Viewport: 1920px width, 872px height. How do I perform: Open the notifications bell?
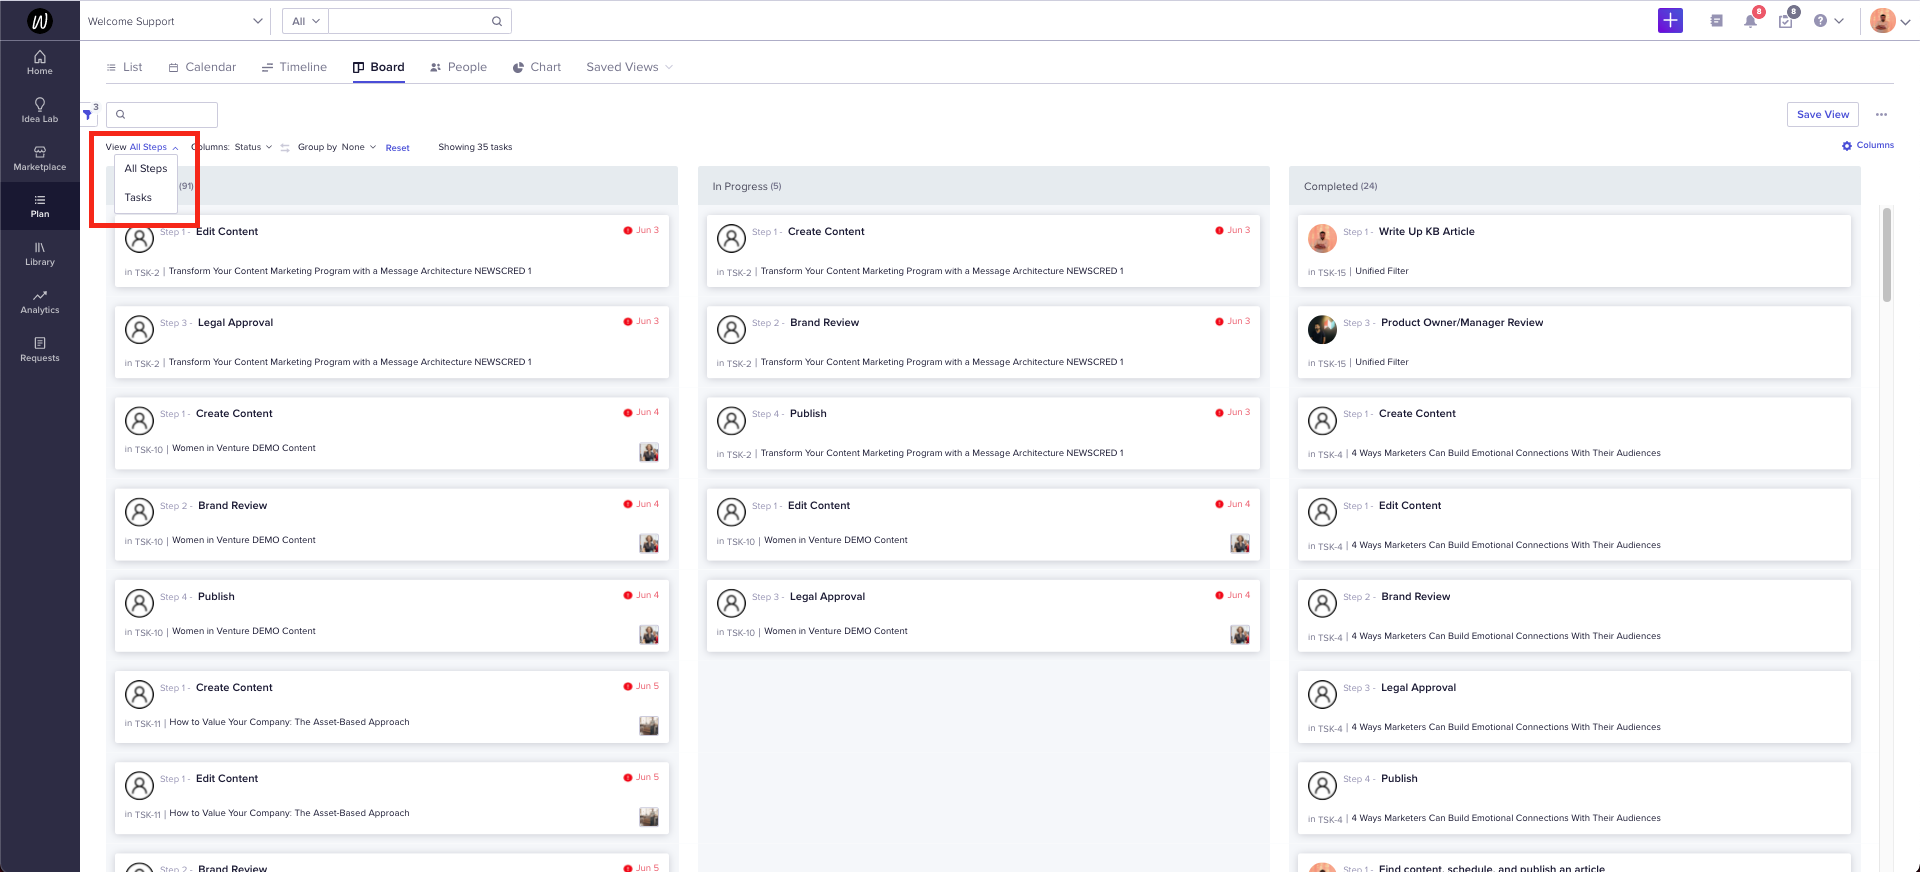(x=1750, y=21)
